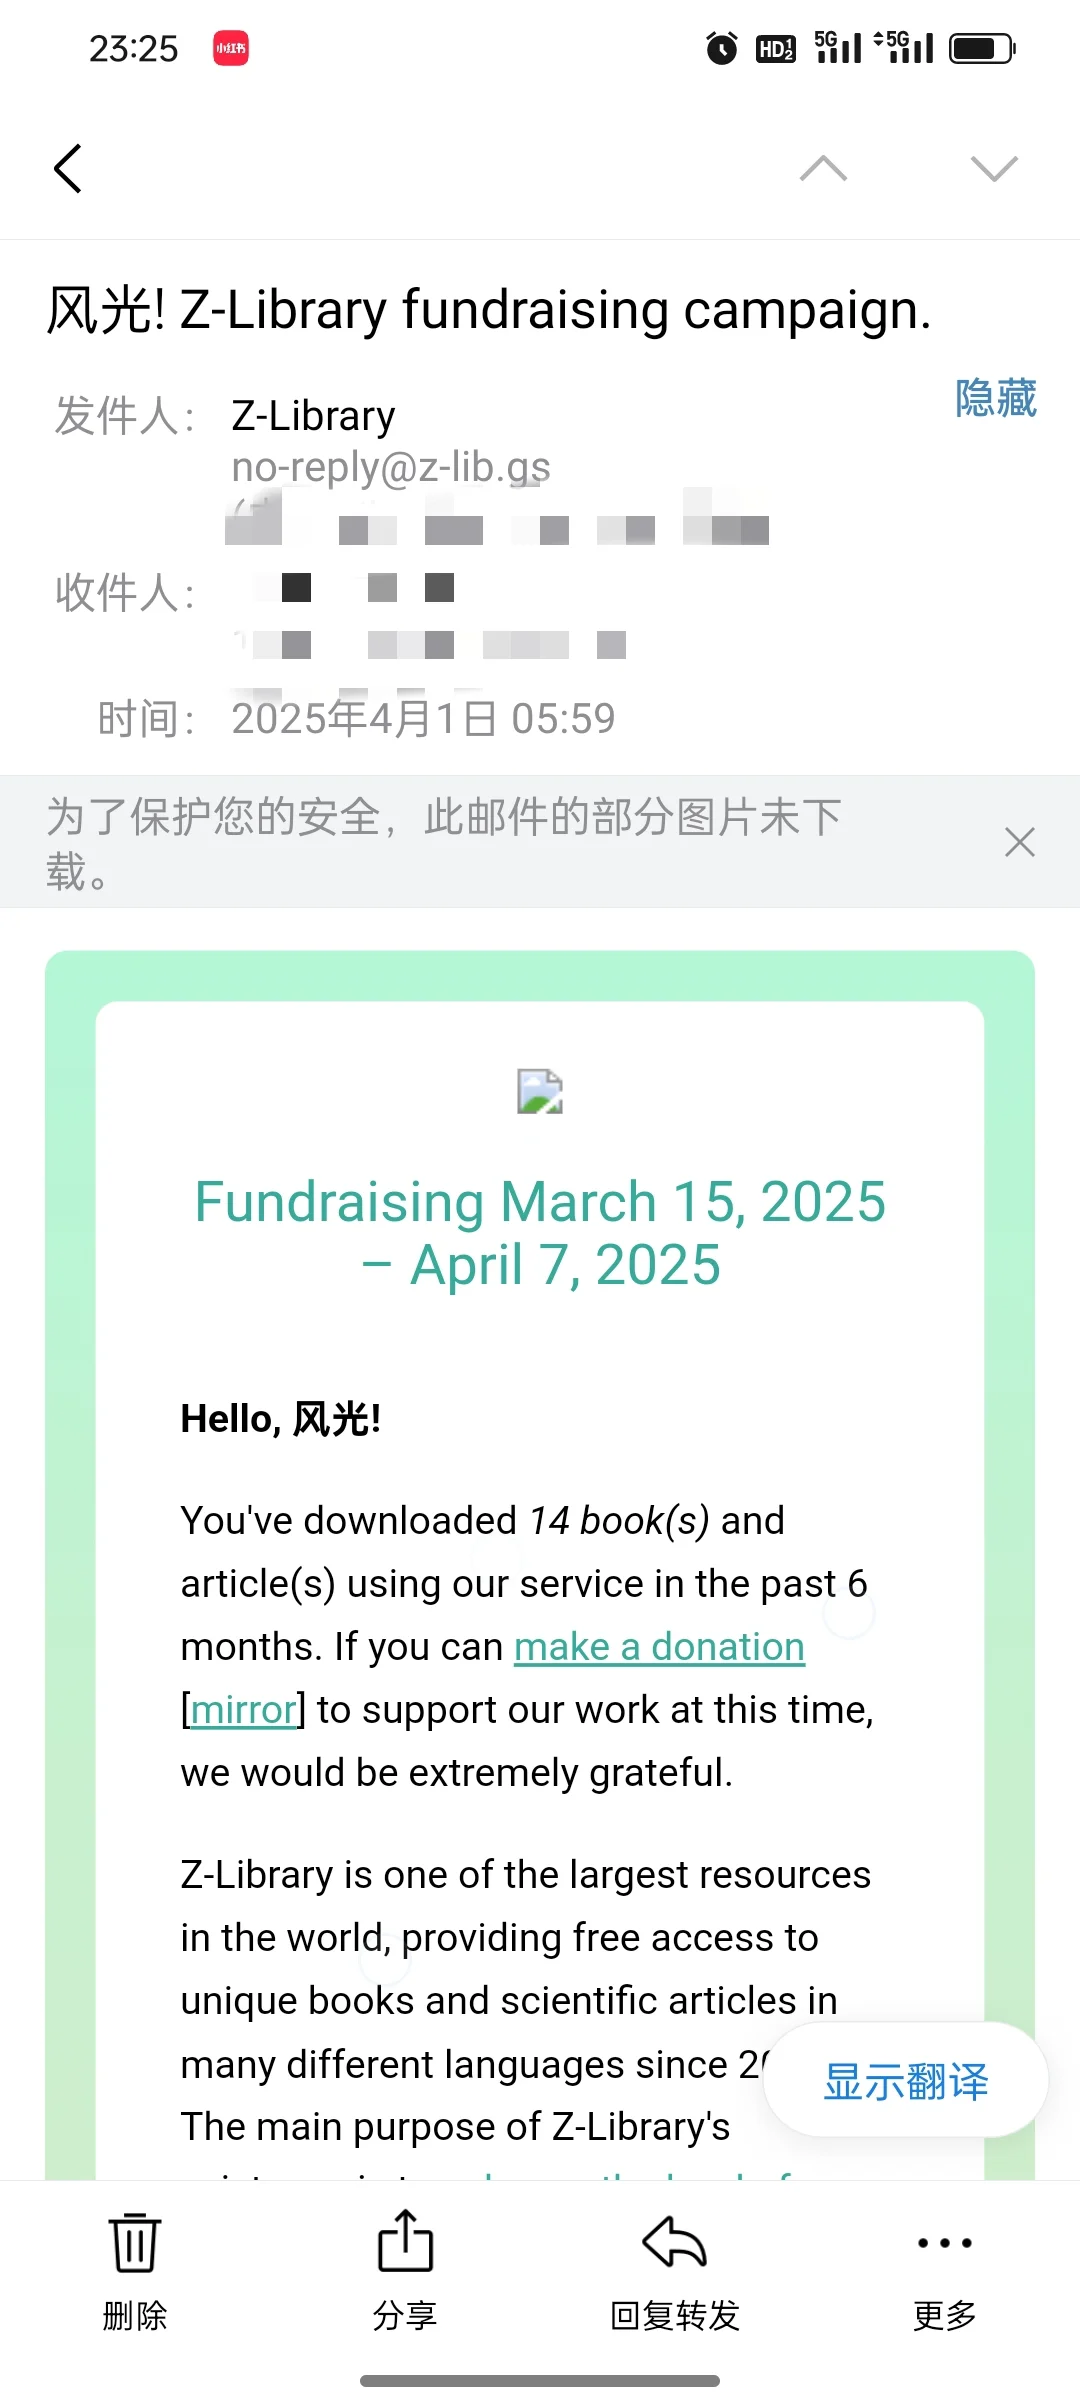1080x2408 pixels.
Task: Tap the battery indicator icon
Action: tap(982, 48)
